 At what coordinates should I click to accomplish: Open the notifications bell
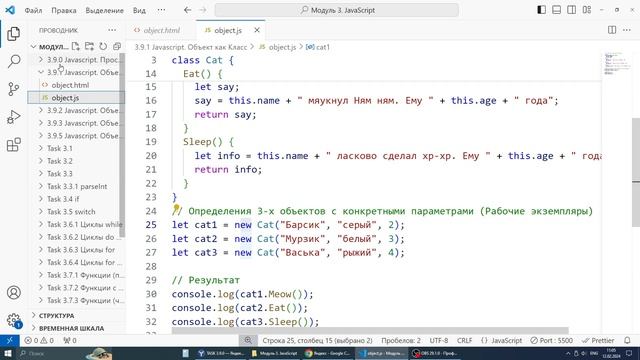[627, 340]
